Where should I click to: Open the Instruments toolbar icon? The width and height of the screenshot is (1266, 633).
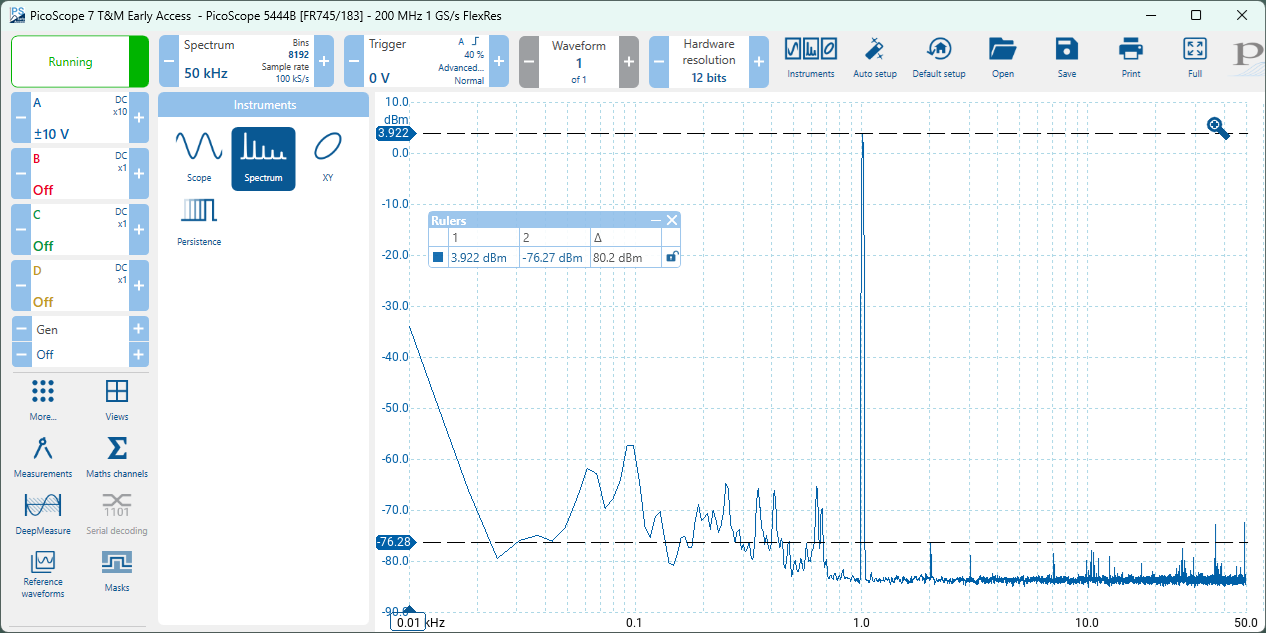(x=810, y=59)
